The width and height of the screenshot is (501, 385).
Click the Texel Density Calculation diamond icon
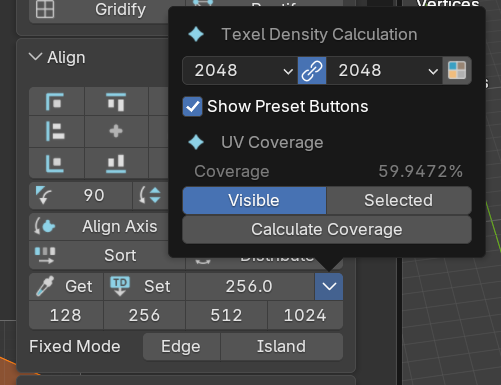196,34
